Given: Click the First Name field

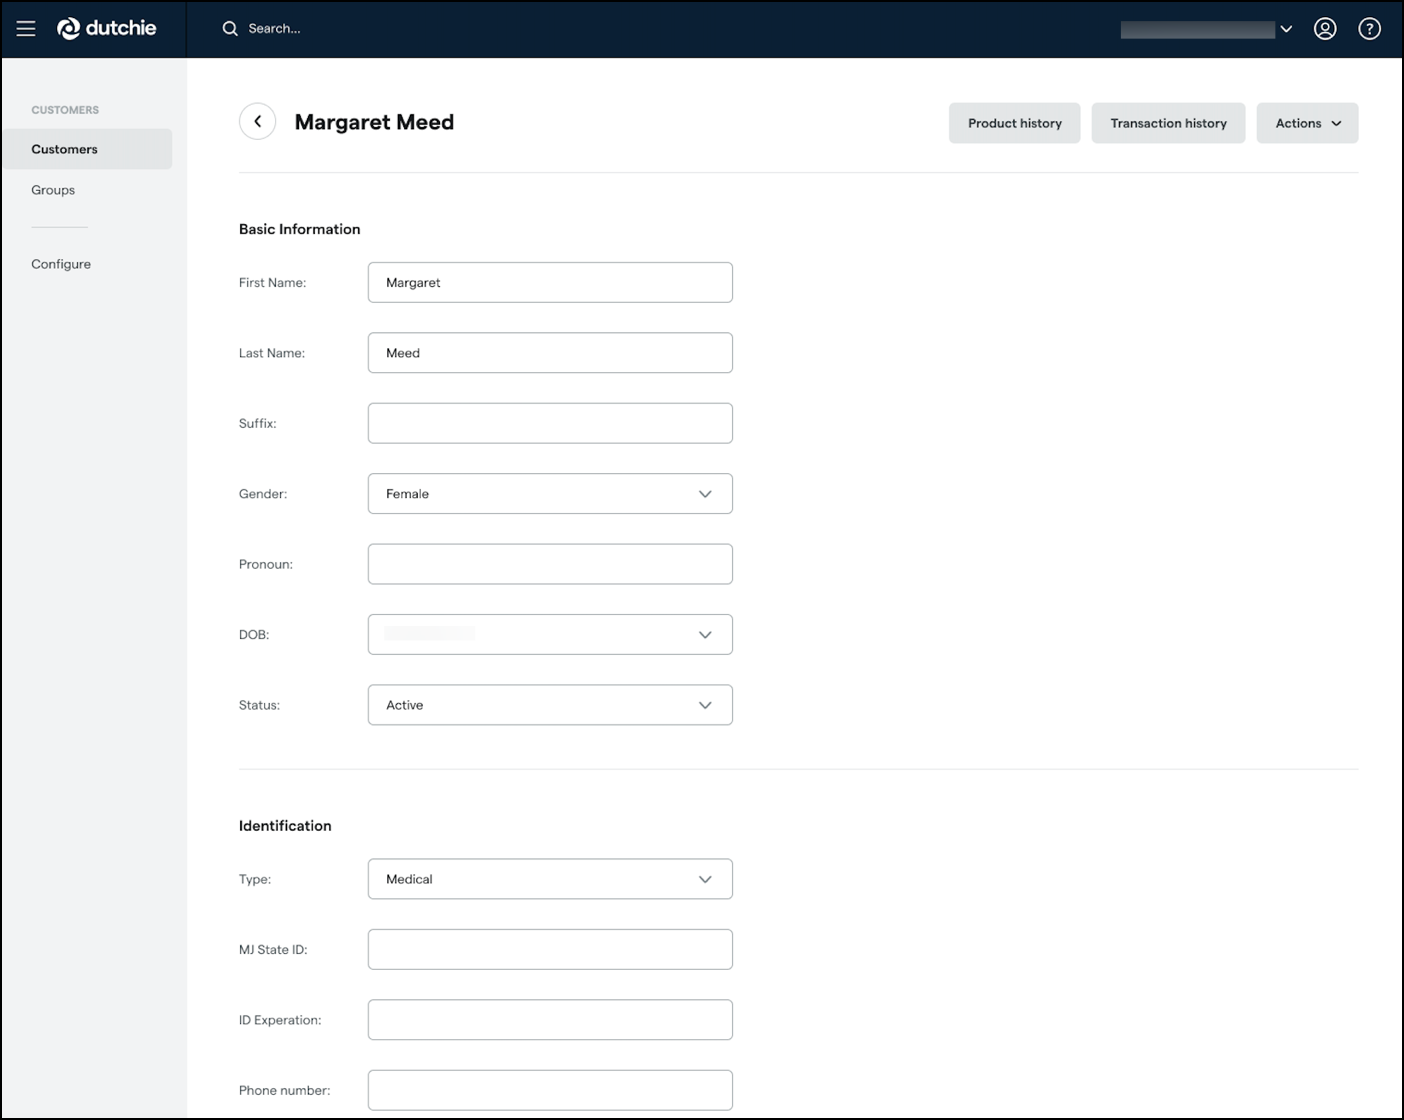Looking at the screenshot, I should point(549,283).
